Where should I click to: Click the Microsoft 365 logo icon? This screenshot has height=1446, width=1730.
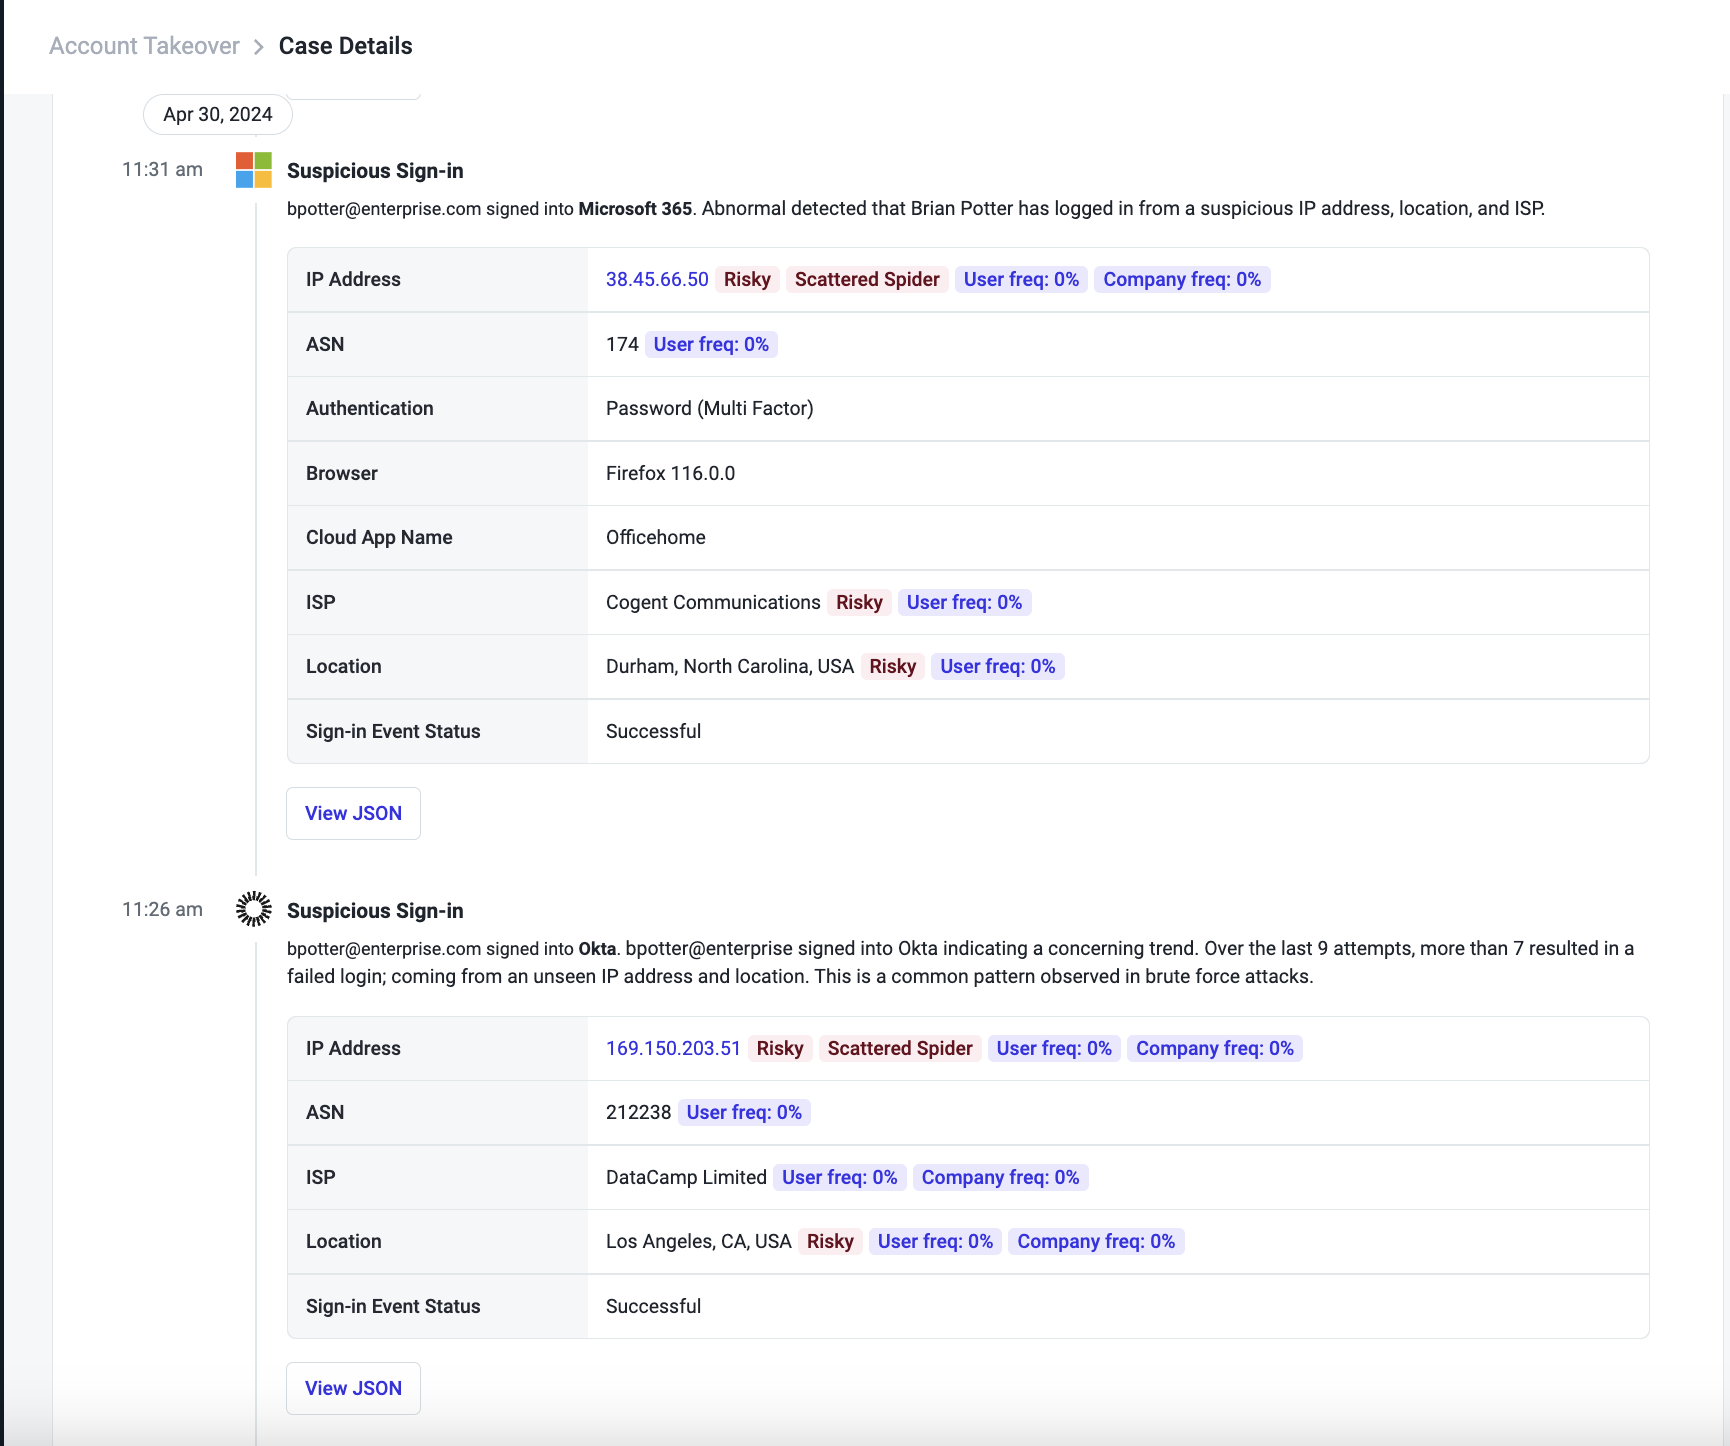click(x=254, y=170)
